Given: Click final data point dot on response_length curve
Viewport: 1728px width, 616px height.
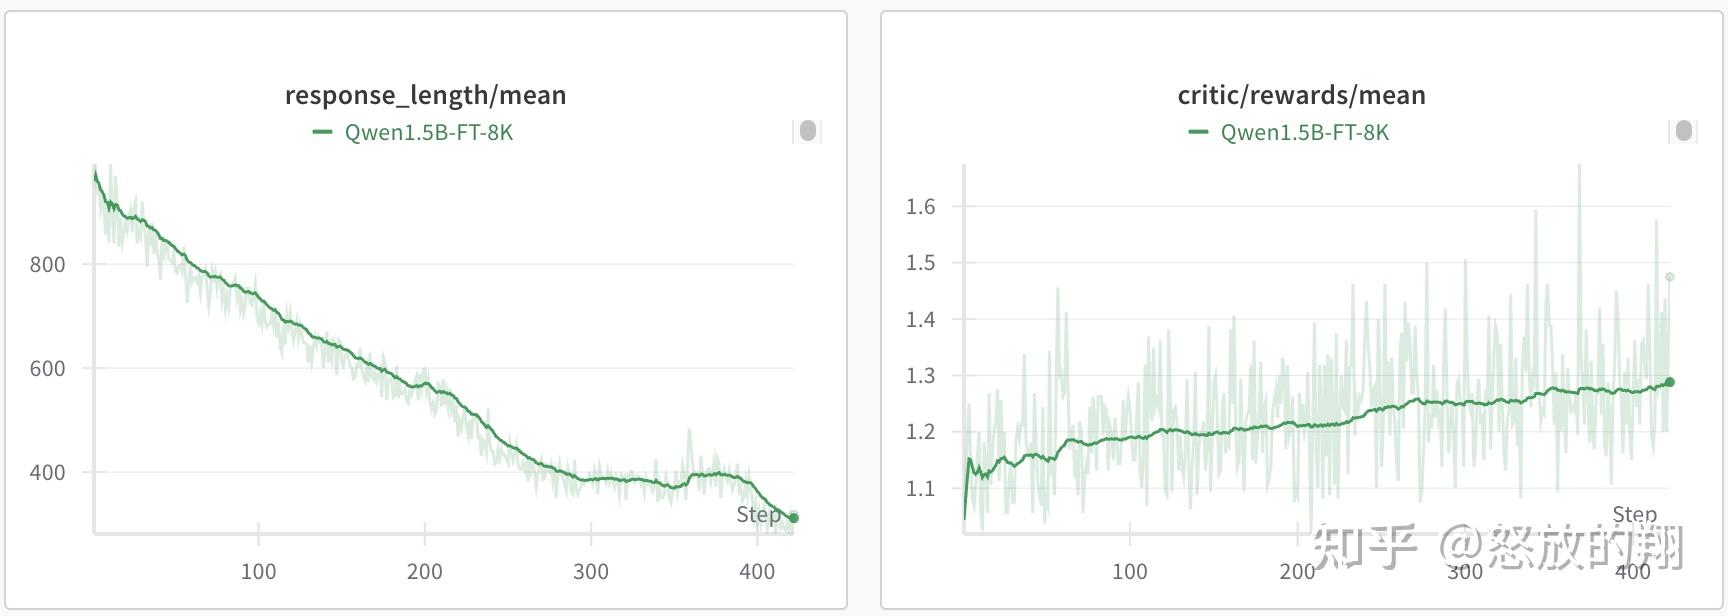Looking at the screenshot, I should click(x=794, y=518).
